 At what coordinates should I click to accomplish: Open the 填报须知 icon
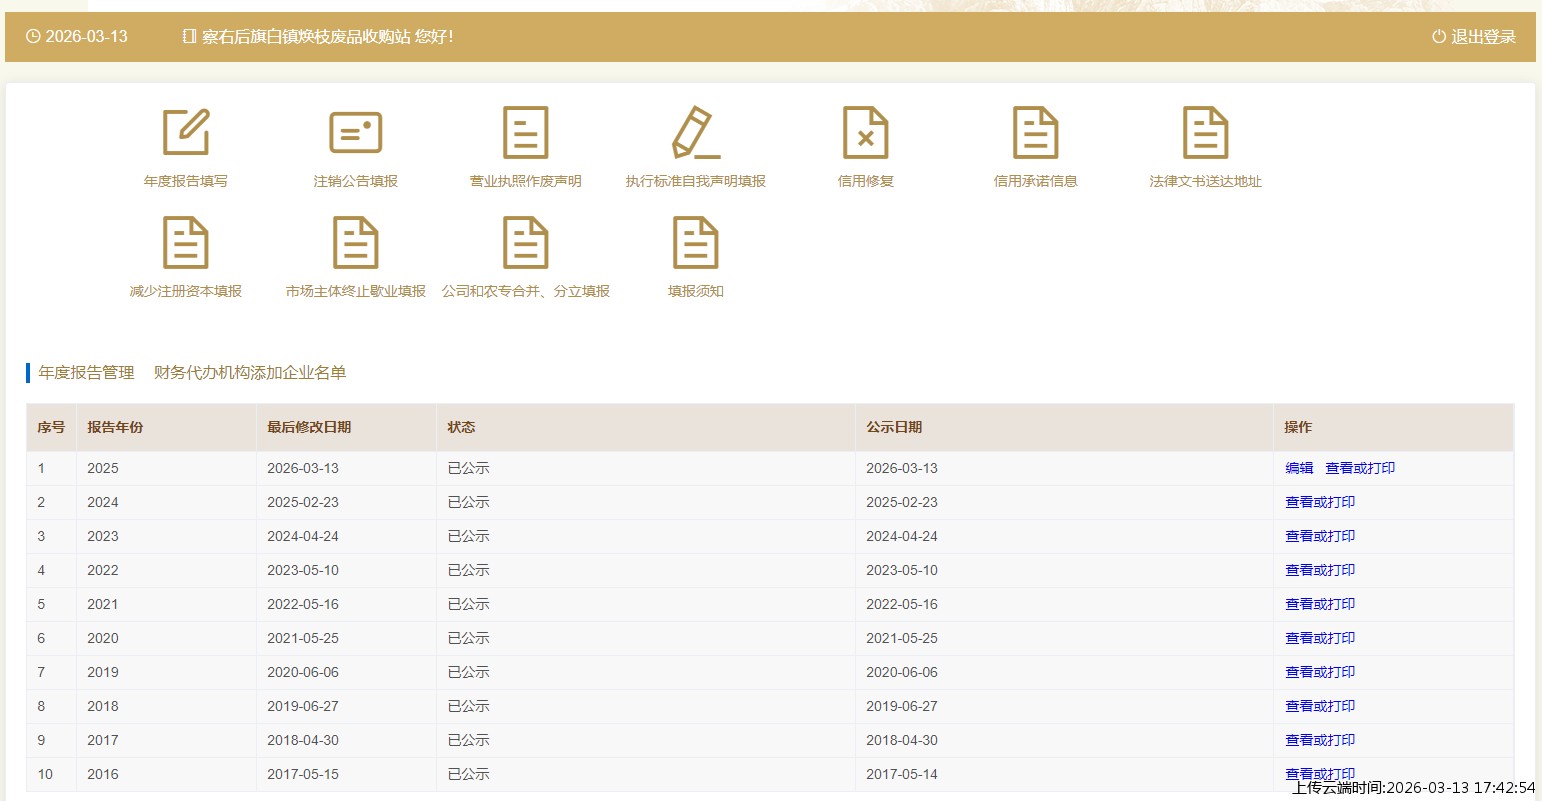[696, 243]
